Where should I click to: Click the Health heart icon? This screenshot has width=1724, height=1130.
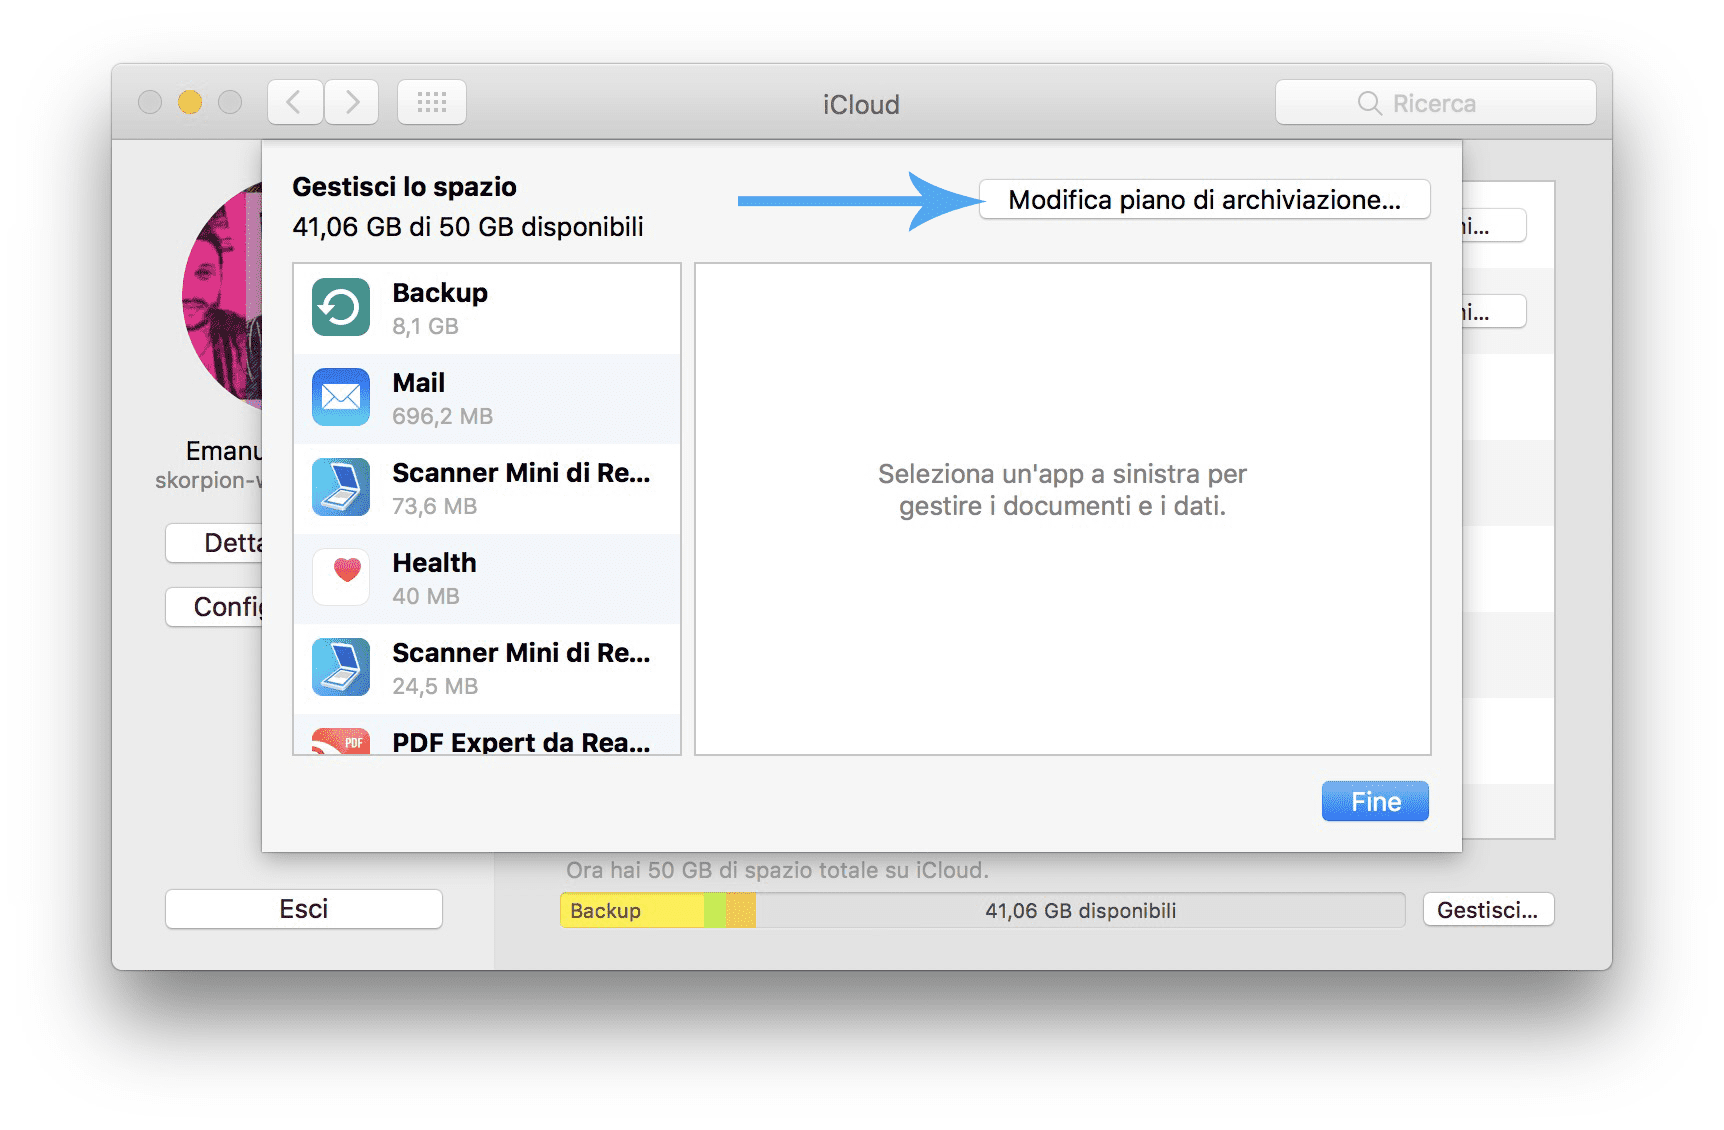click(x=341, y=577)
